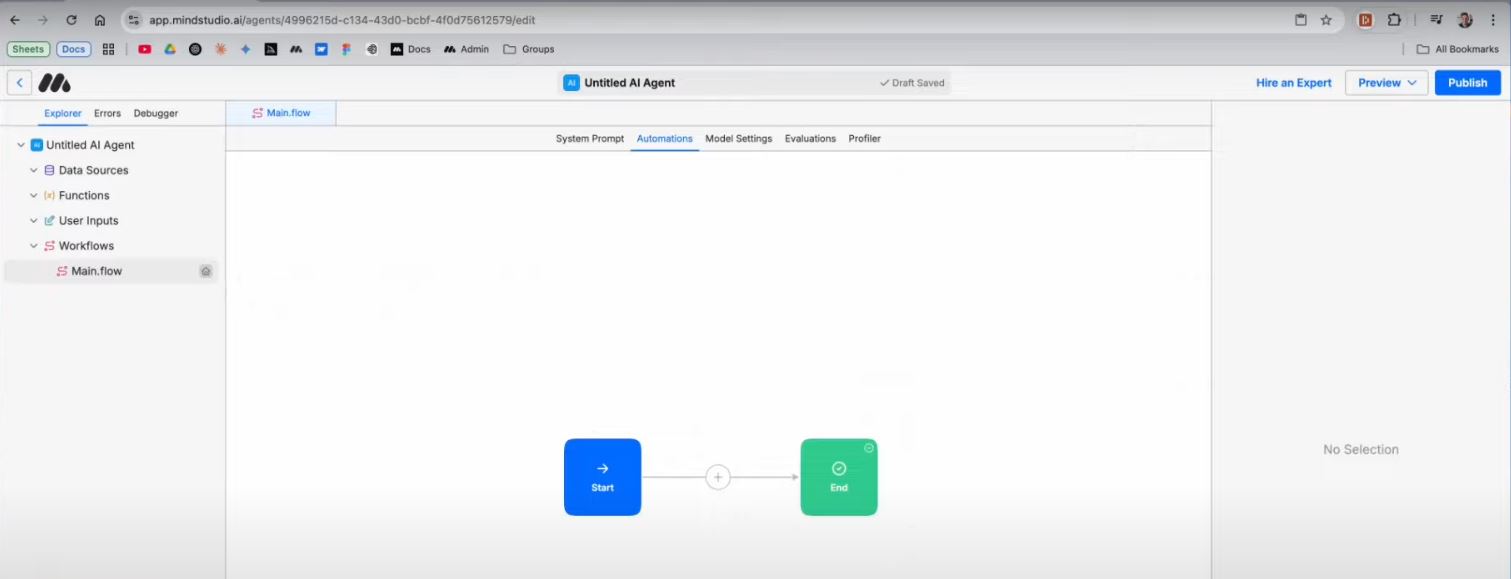Select the Functions brackets icon
Screen dimensions: 1511x579
[48, 195]
